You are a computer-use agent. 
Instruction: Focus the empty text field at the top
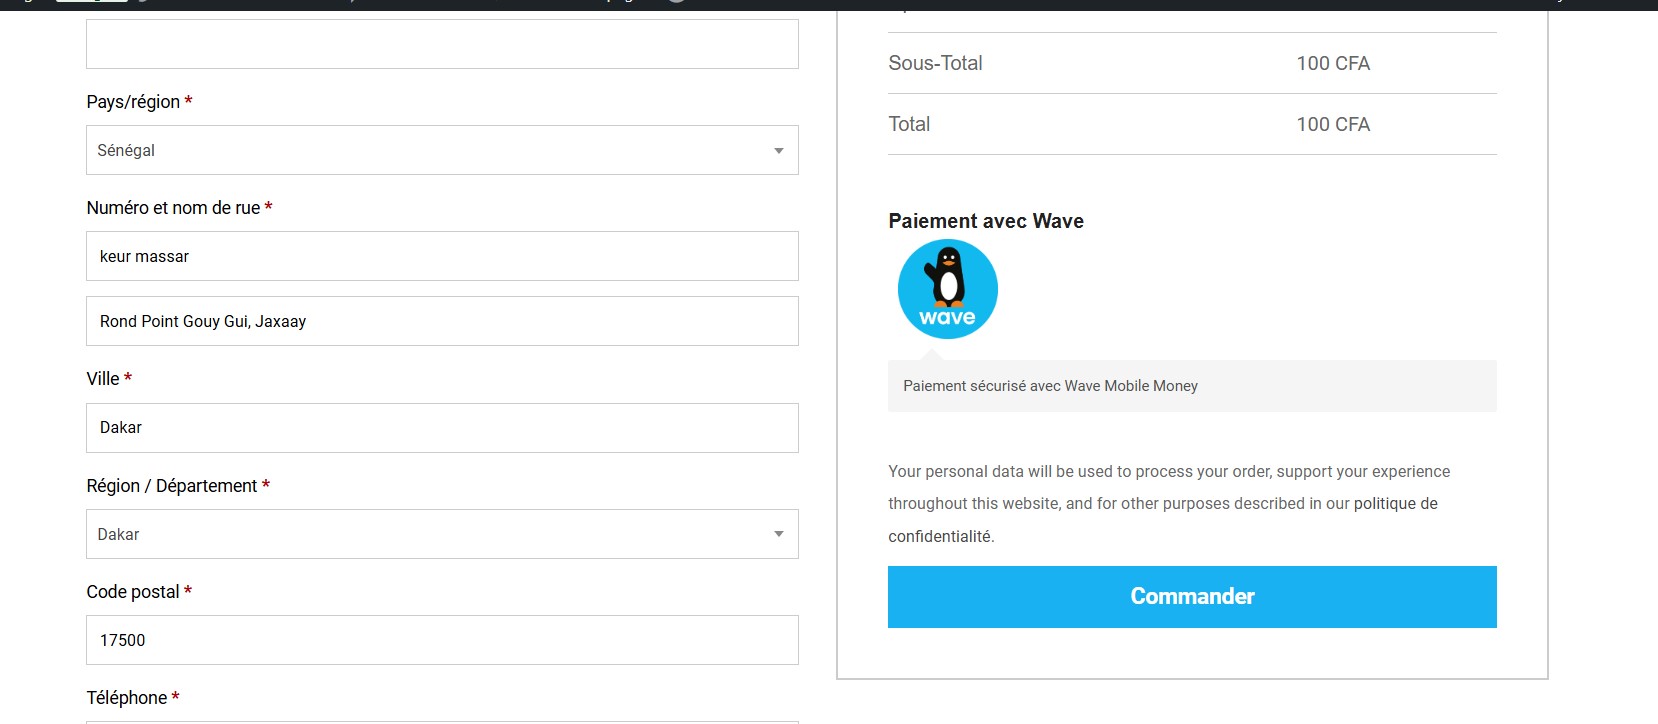coord(442,44)
